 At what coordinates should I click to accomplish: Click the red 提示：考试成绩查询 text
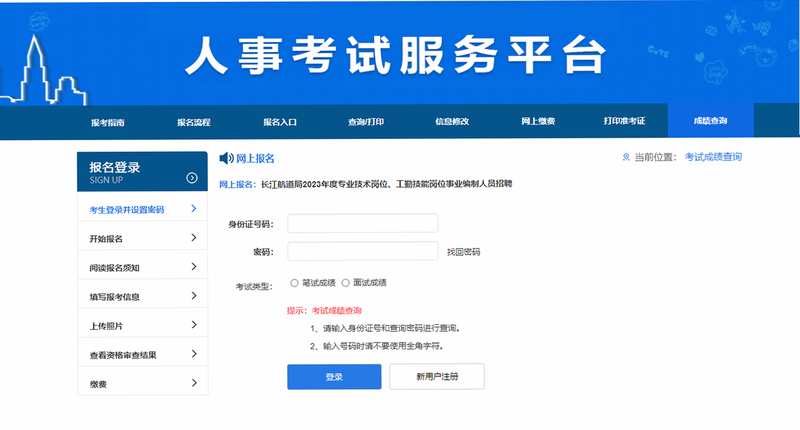pos(324,311)
